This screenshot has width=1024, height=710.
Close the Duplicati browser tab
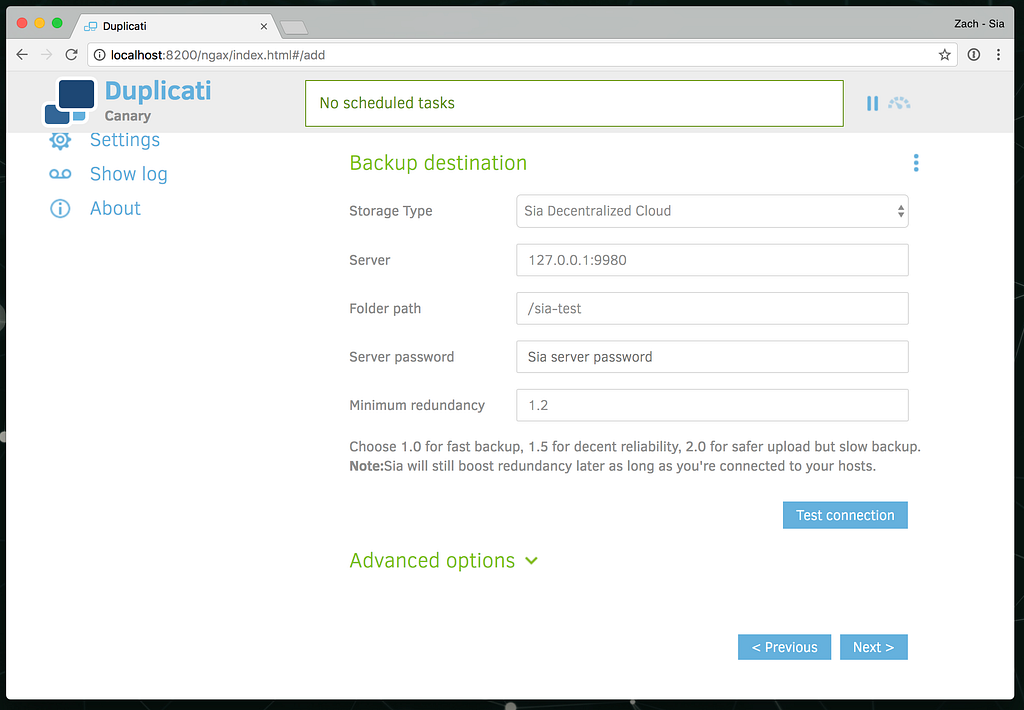pyautogui.click(x=264, y=26)
